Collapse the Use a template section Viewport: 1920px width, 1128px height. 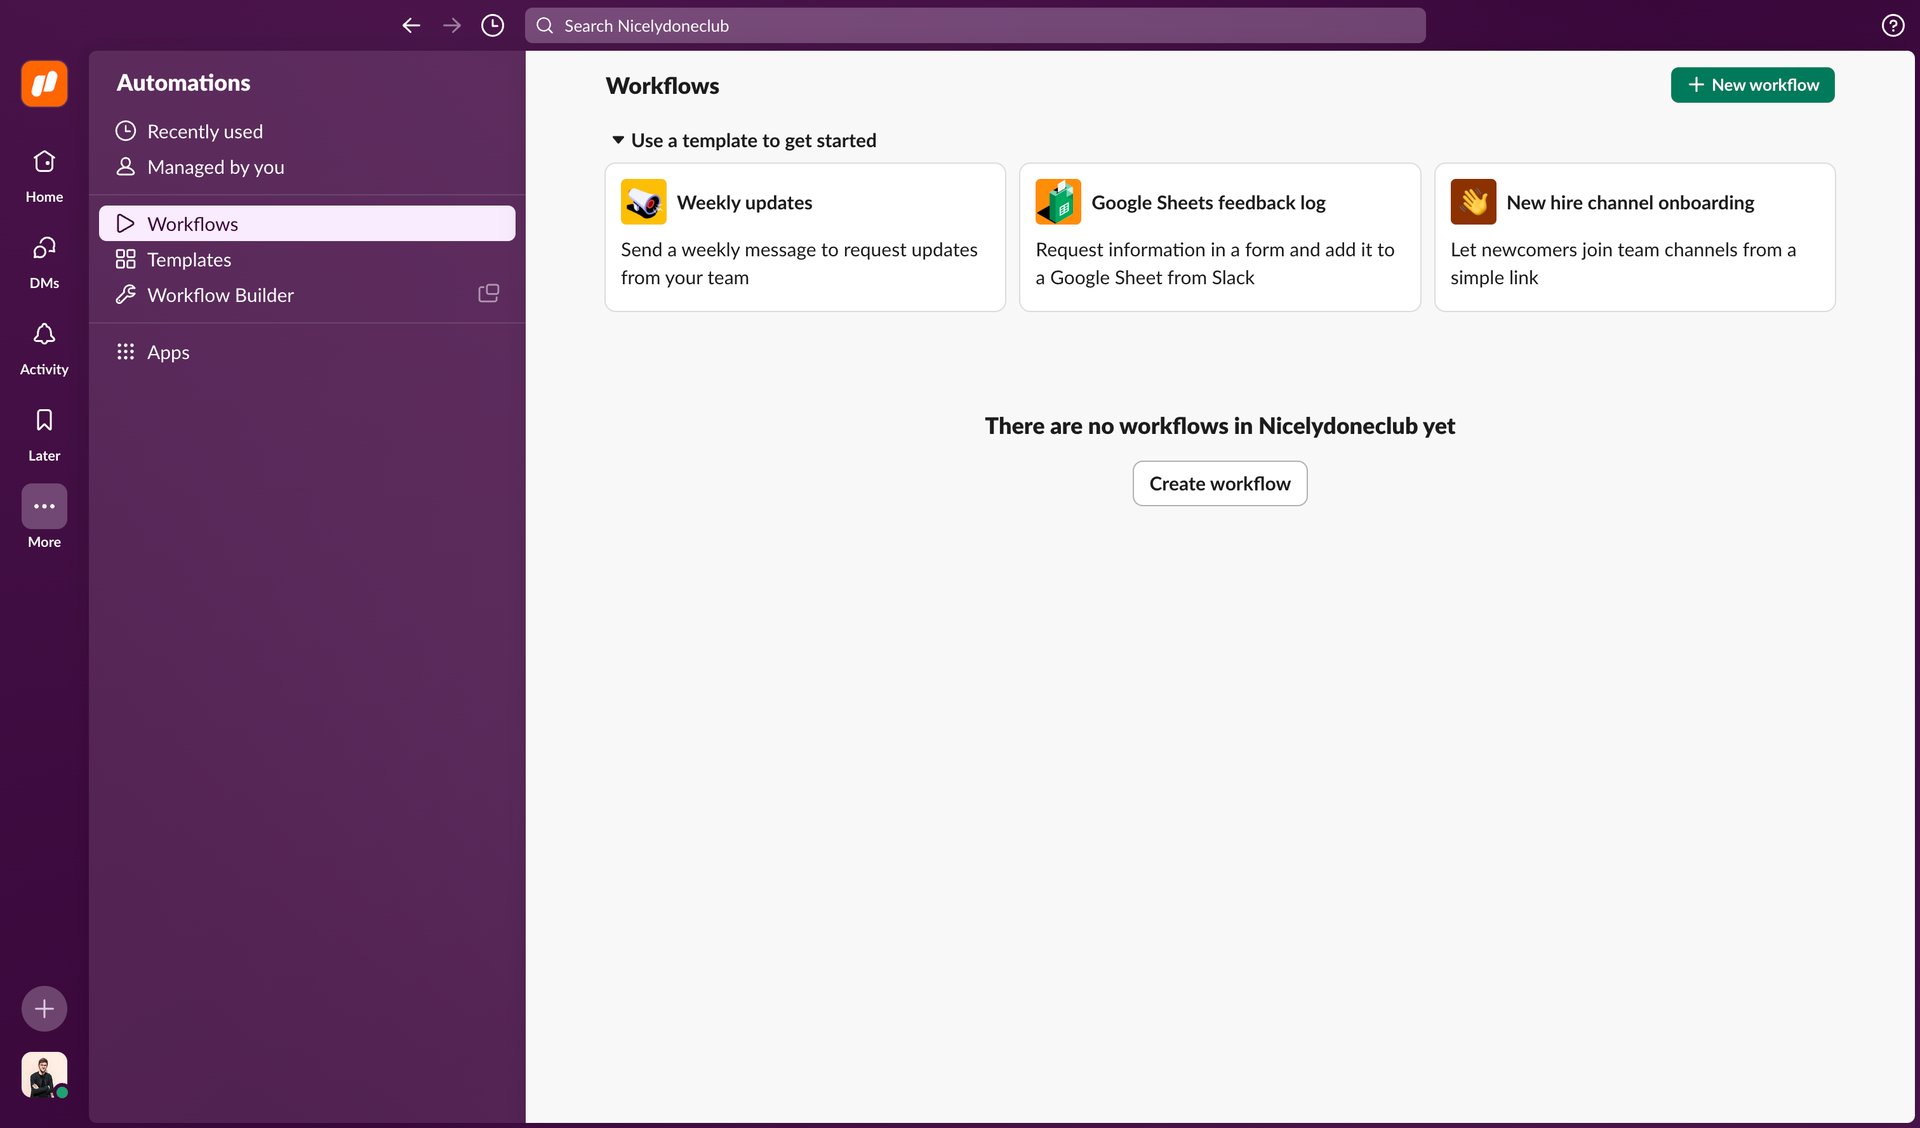(x=617, y=140)
